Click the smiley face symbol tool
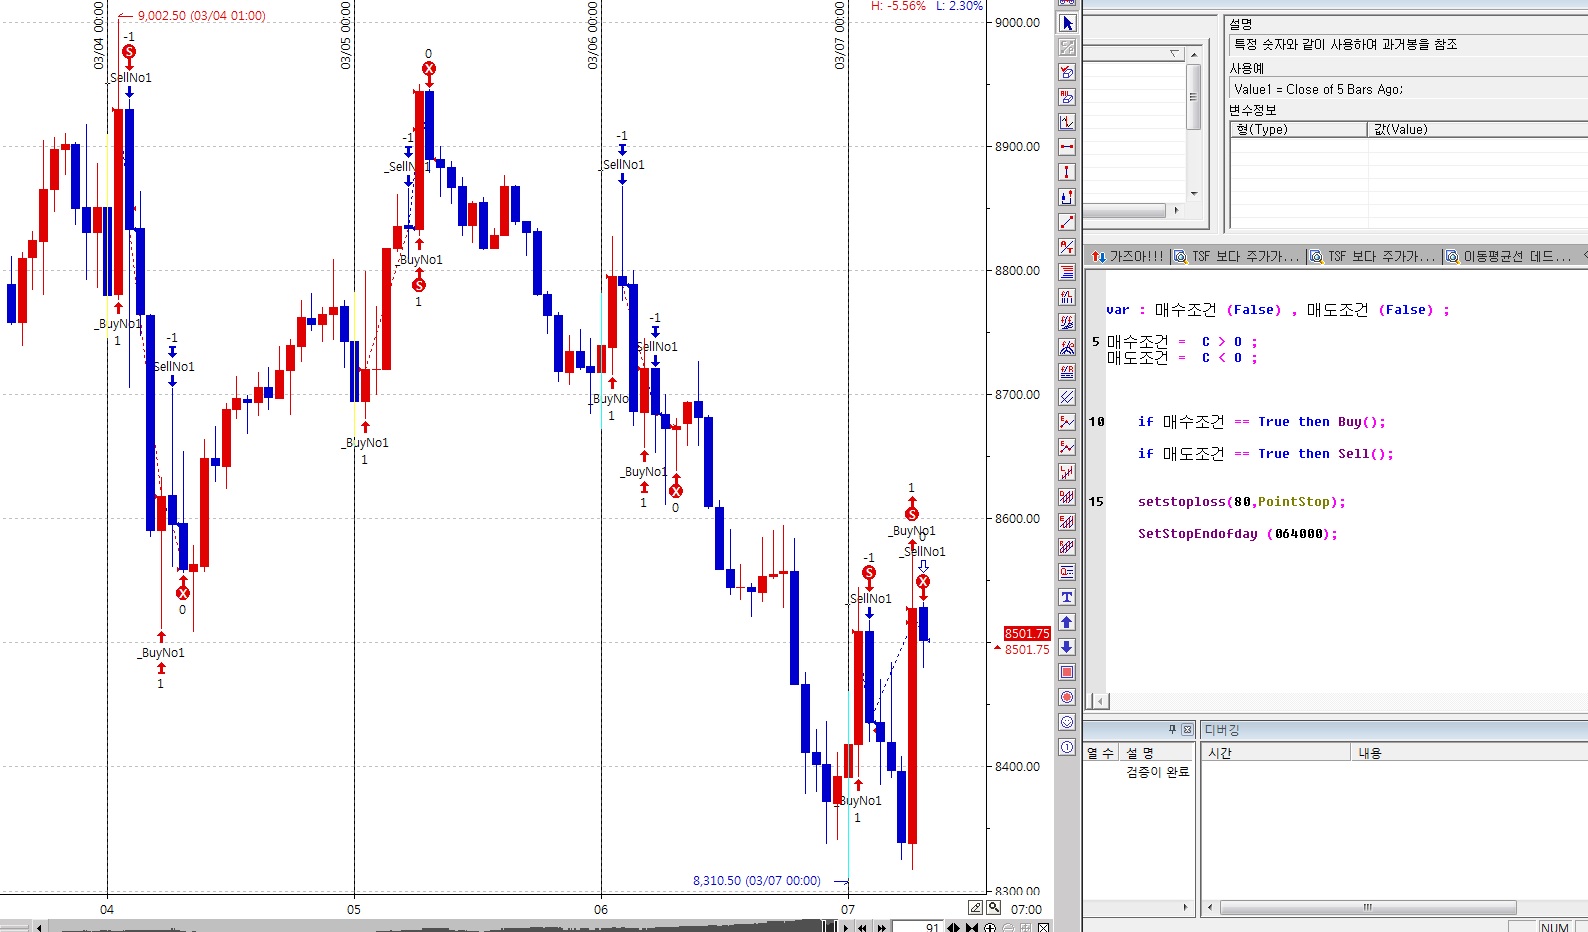1588x932 pixels. 1067,722
